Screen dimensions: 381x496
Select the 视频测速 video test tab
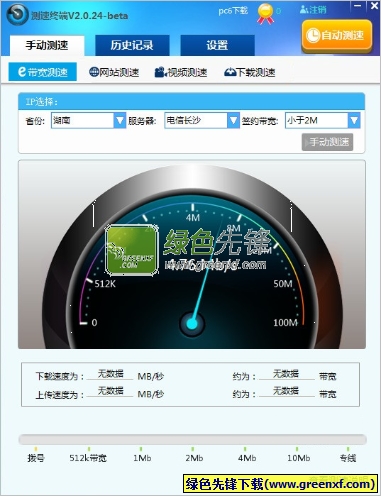pos(181,72)
